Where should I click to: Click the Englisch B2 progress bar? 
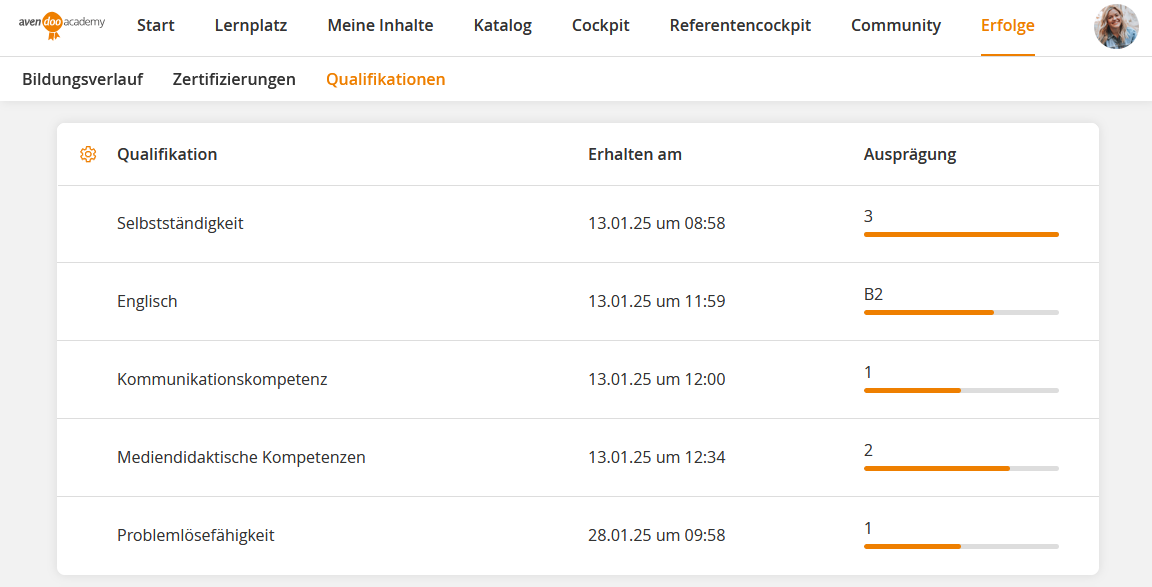coord(961,312)
